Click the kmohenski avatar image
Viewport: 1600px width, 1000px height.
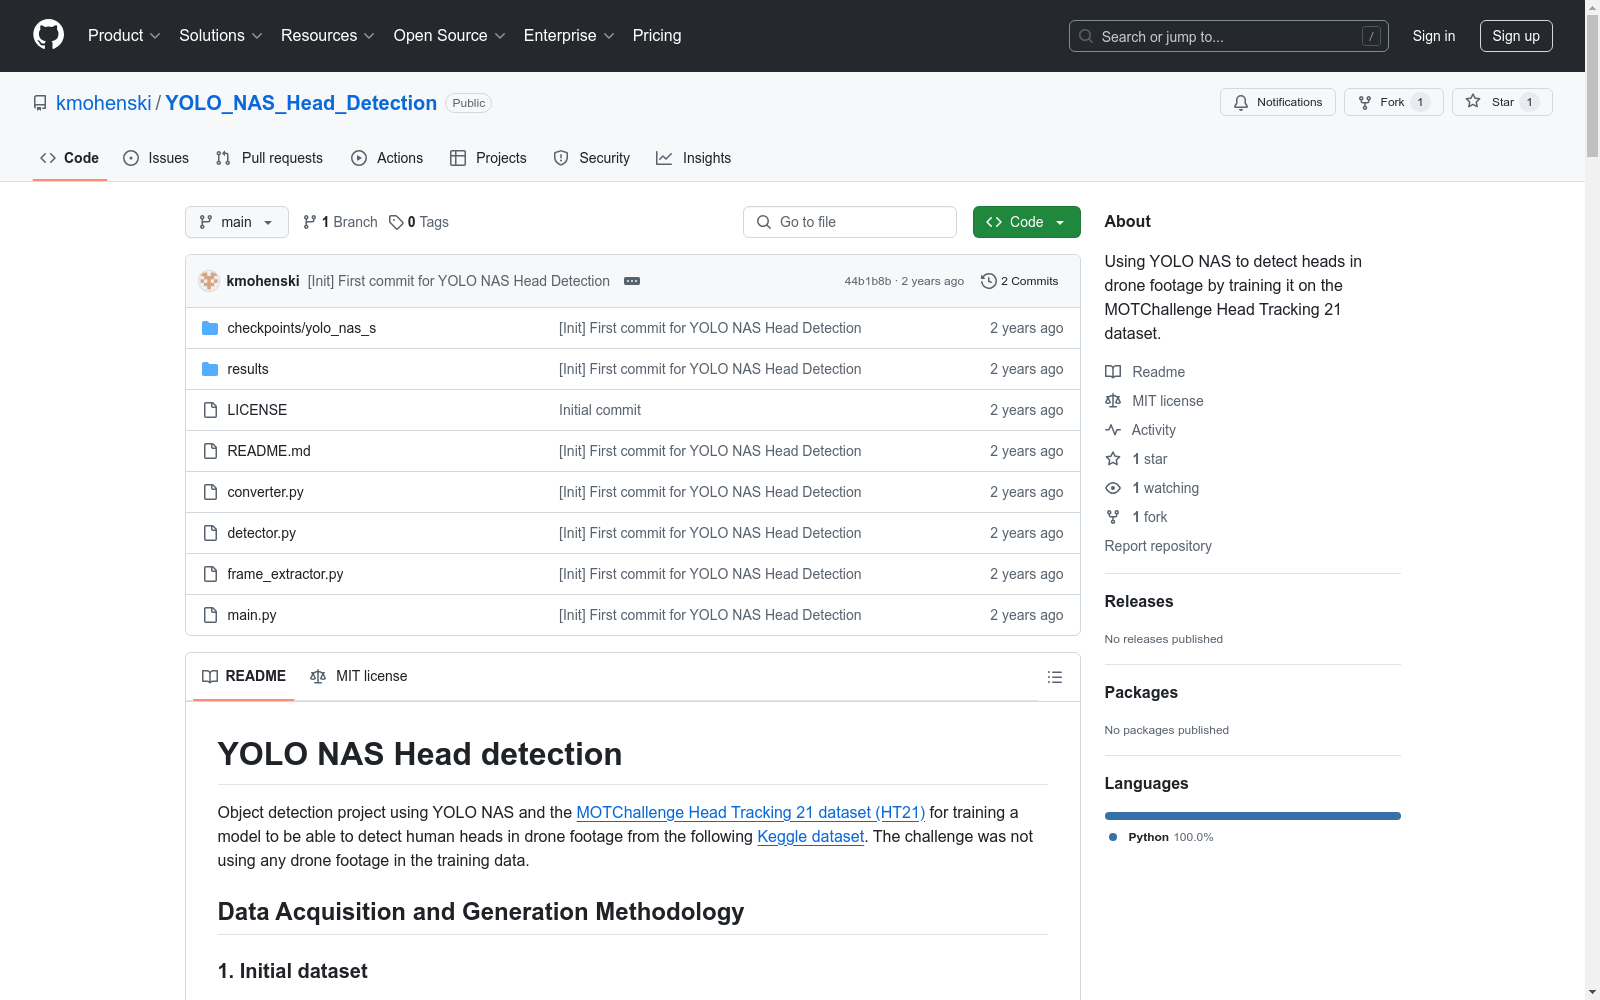pos(209,281)
